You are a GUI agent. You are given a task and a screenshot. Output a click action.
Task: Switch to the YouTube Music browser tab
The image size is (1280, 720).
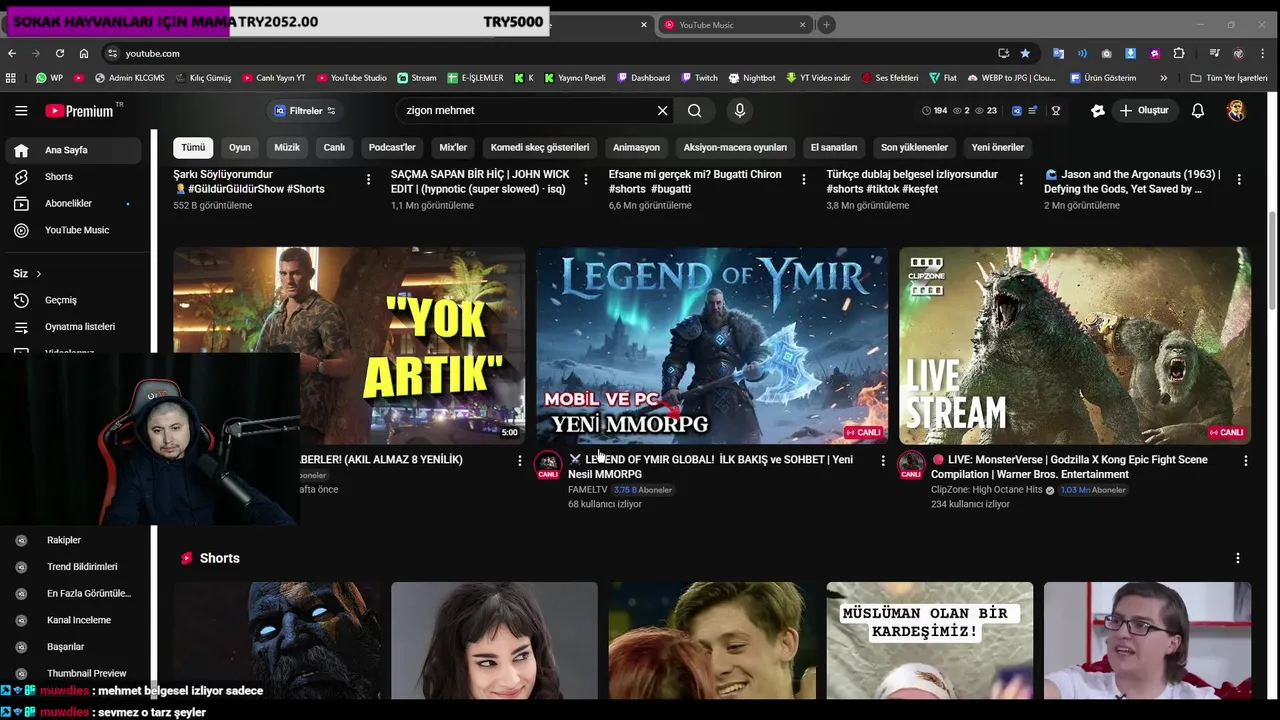pos(734,25)
